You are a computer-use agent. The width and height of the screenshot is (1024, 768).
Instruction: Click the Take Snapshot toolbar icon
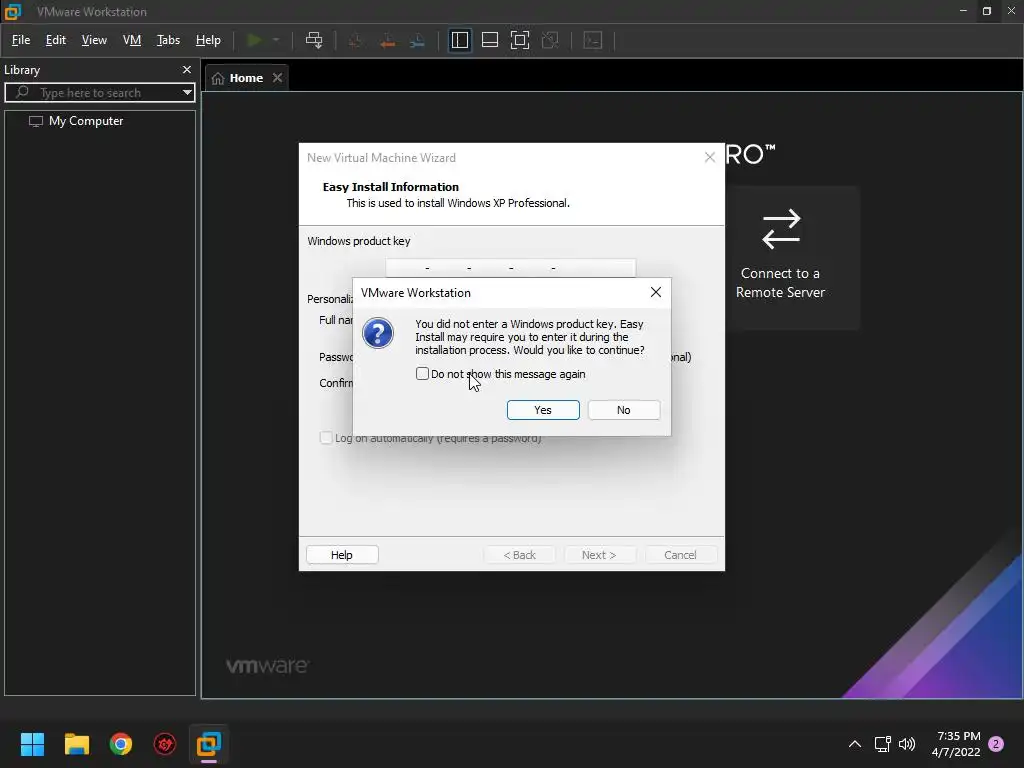coord(356,40)
